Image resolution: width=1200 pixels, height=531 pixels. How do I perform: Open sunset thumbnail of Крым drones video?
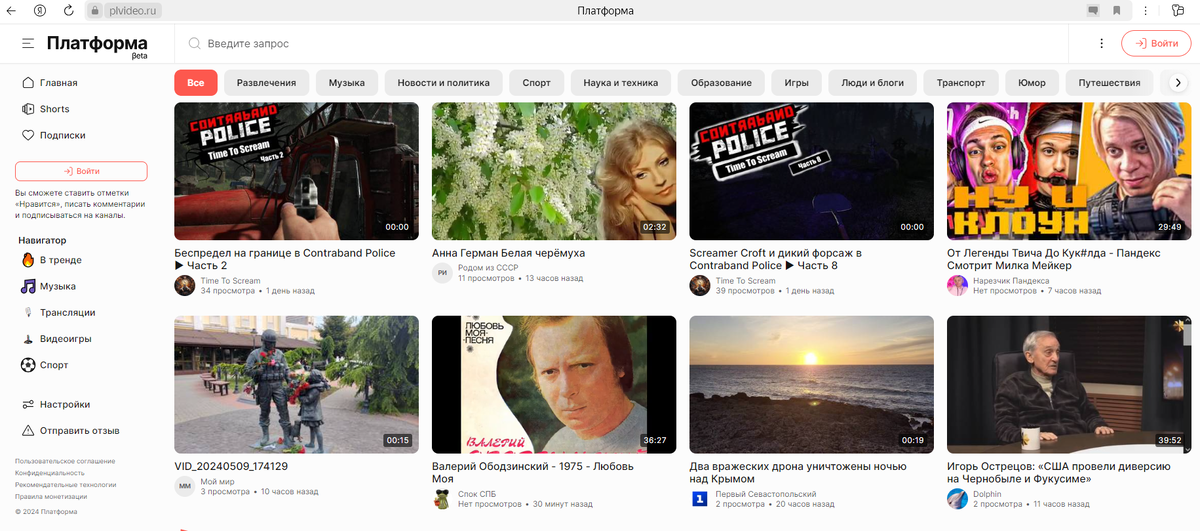click(x=812, y=384)
